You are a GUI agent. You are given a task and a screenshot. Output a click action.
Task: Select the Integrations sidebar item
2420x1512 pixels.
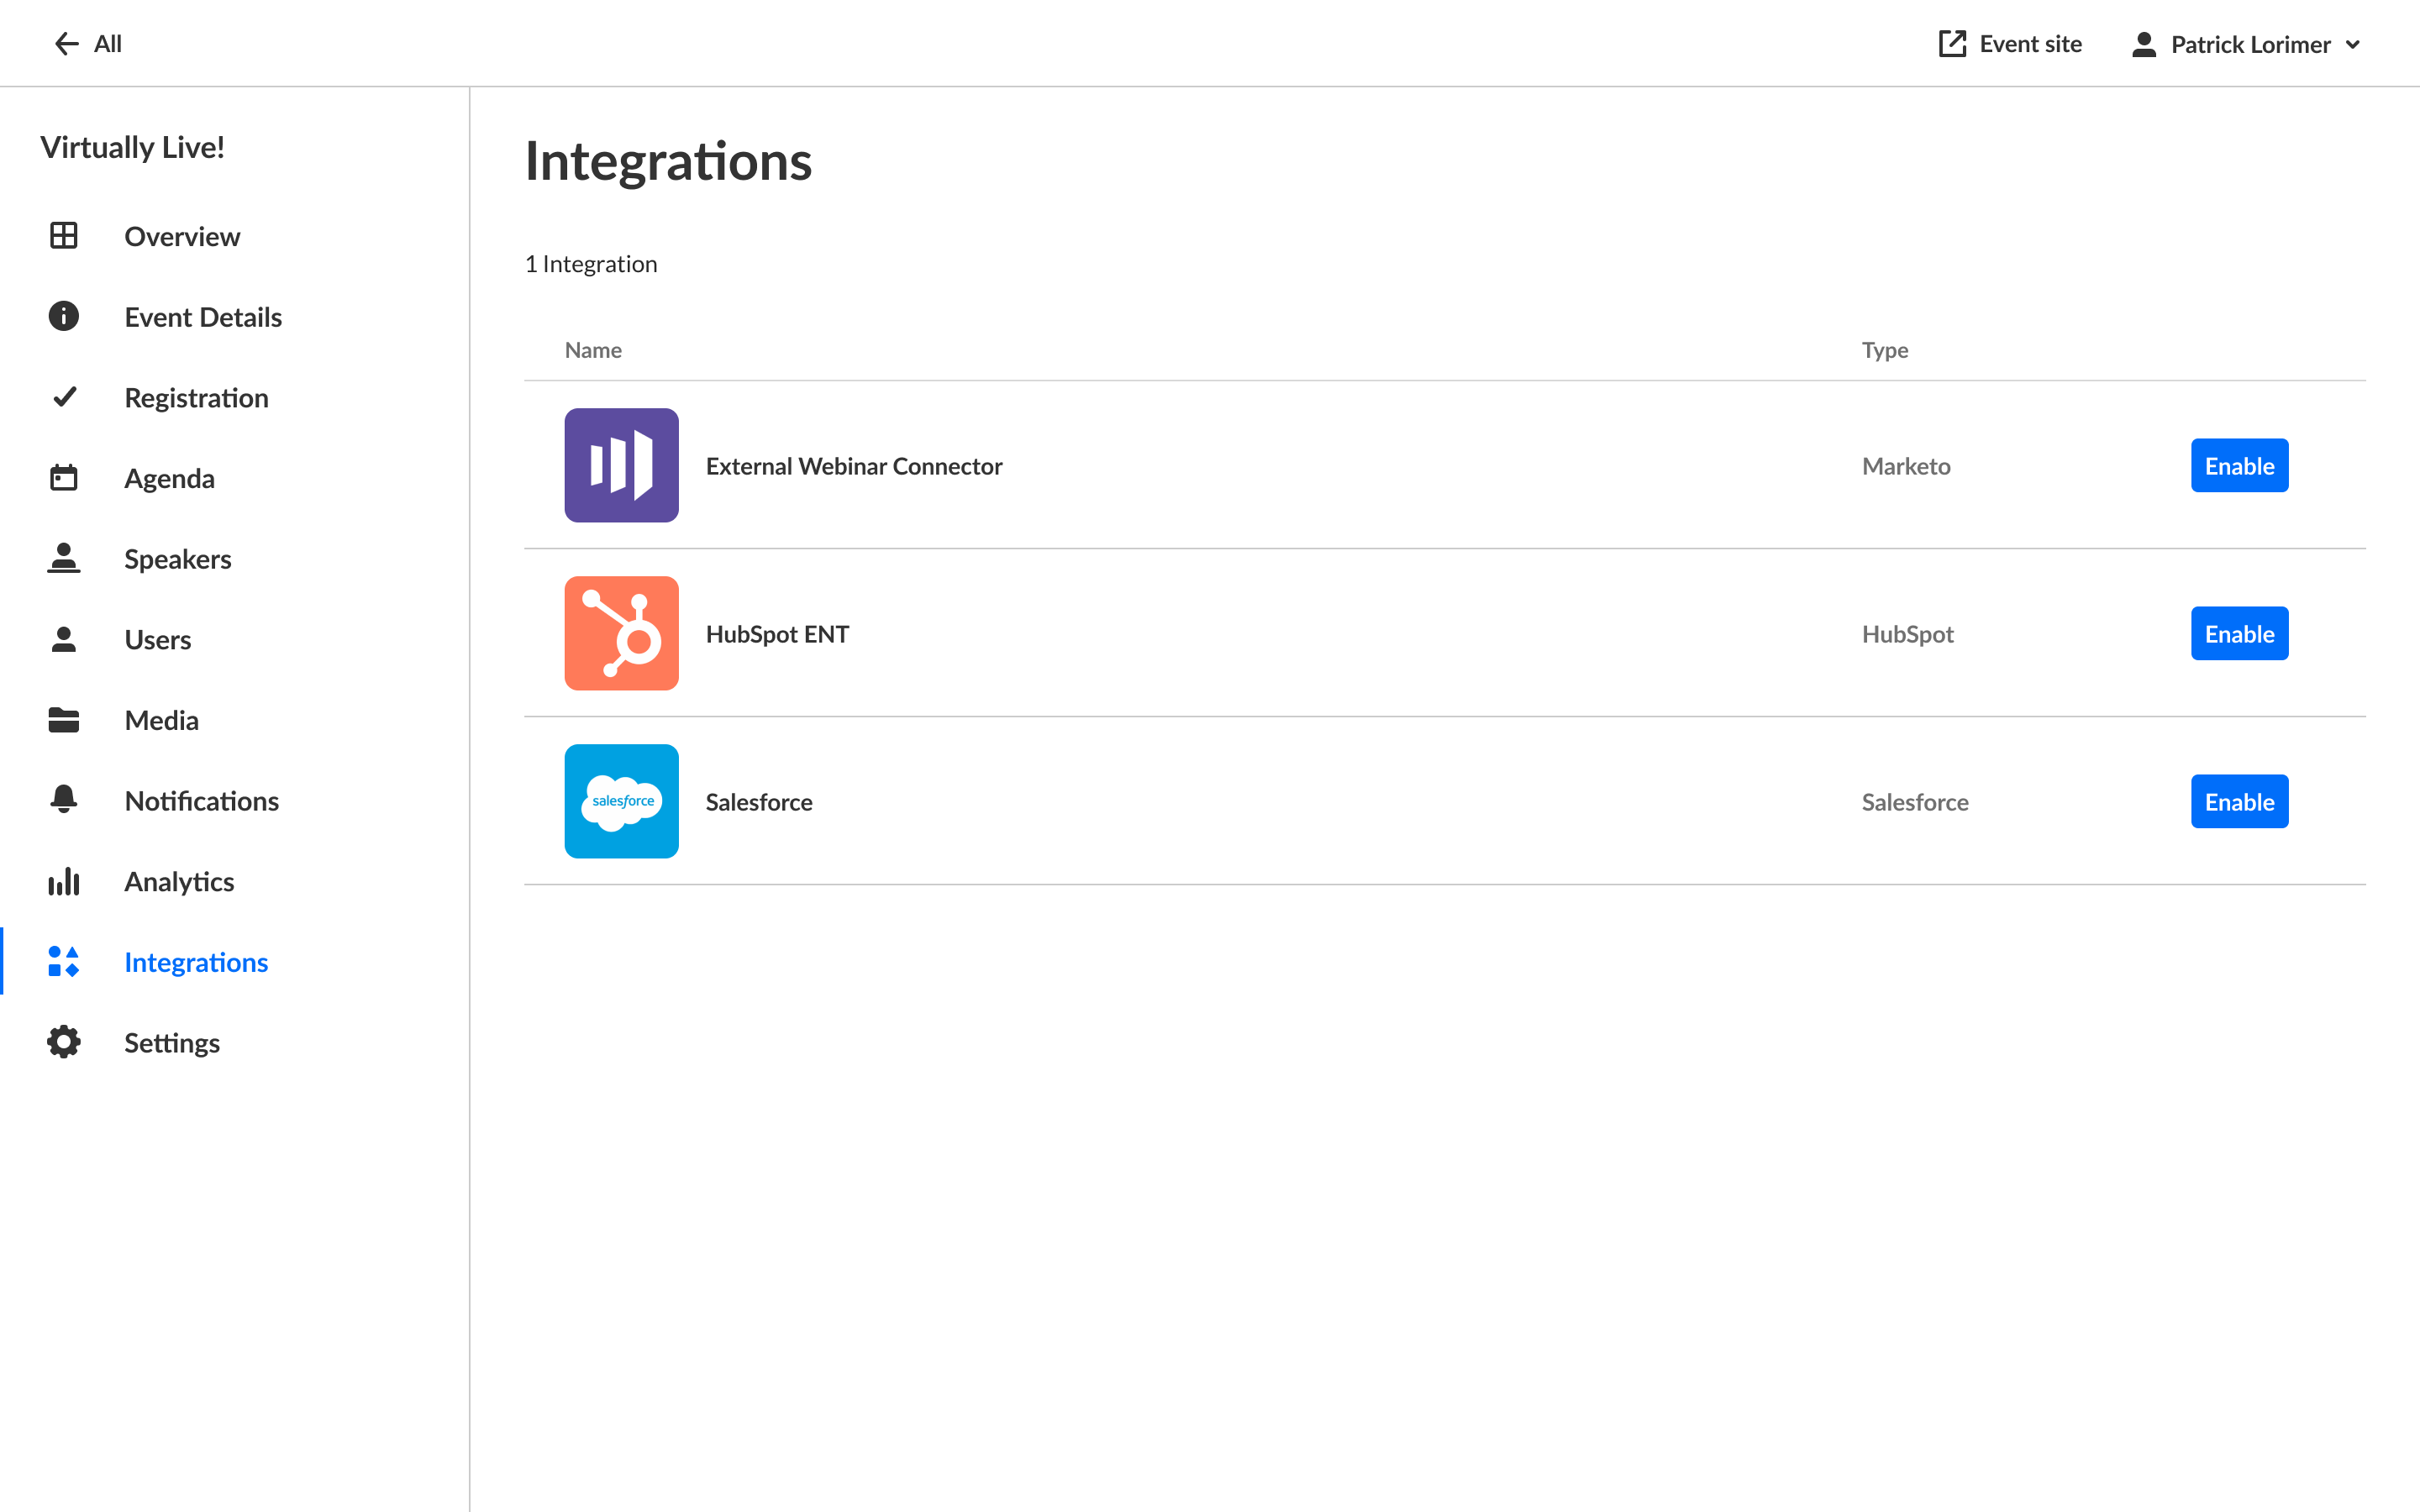pyautogui.click(x=196, y=962)
